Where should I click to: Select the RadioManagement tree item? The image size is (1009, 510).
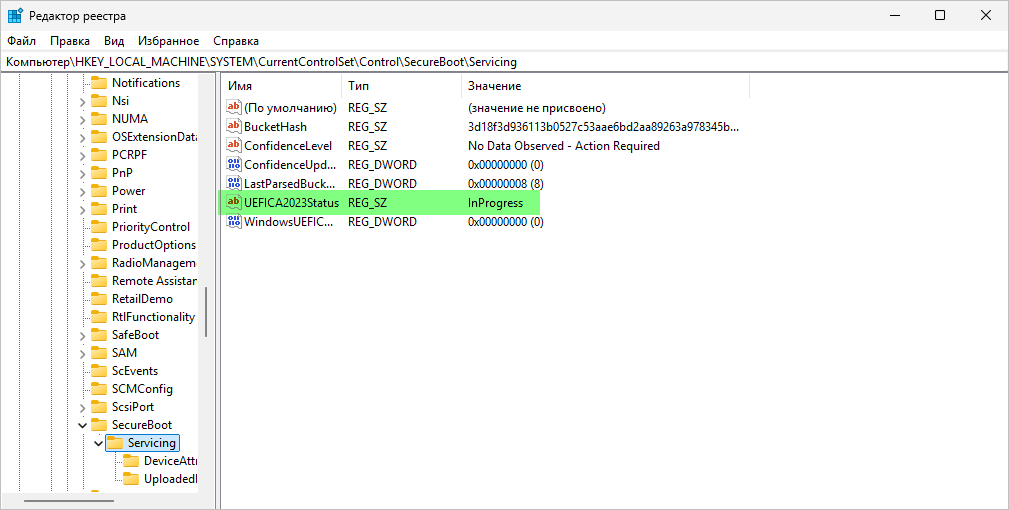[154, 263]
